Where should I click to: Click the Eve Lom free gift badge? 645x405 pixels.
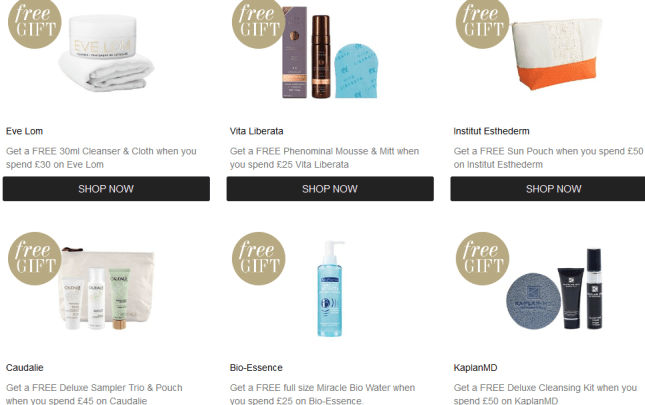[x=35, y=23]
